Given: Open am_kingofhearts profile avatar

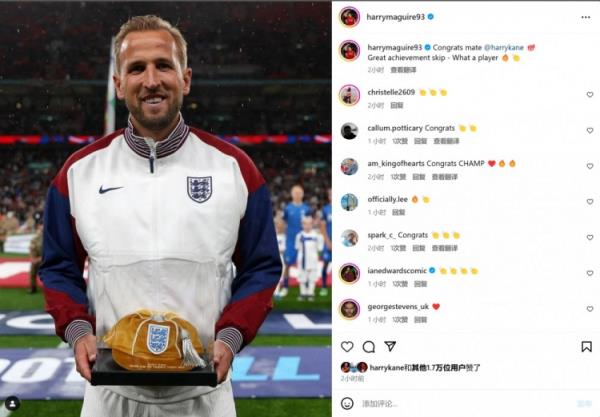Looking at the screenshot, I should point(349,166).
